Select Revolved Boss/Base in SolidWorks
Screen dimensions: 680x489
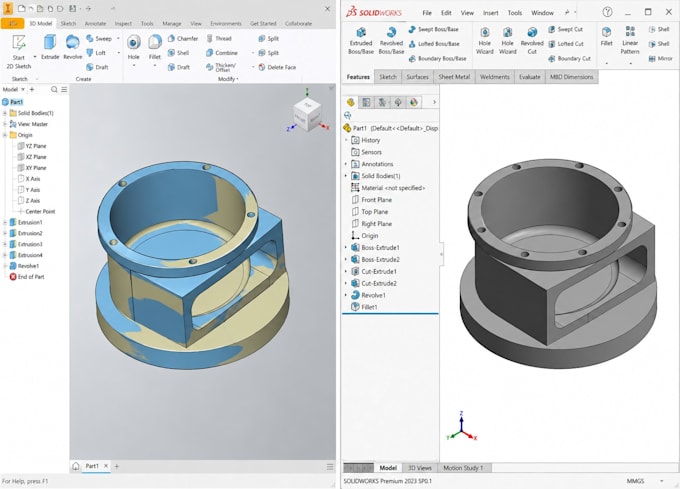(x=391, y=41)
